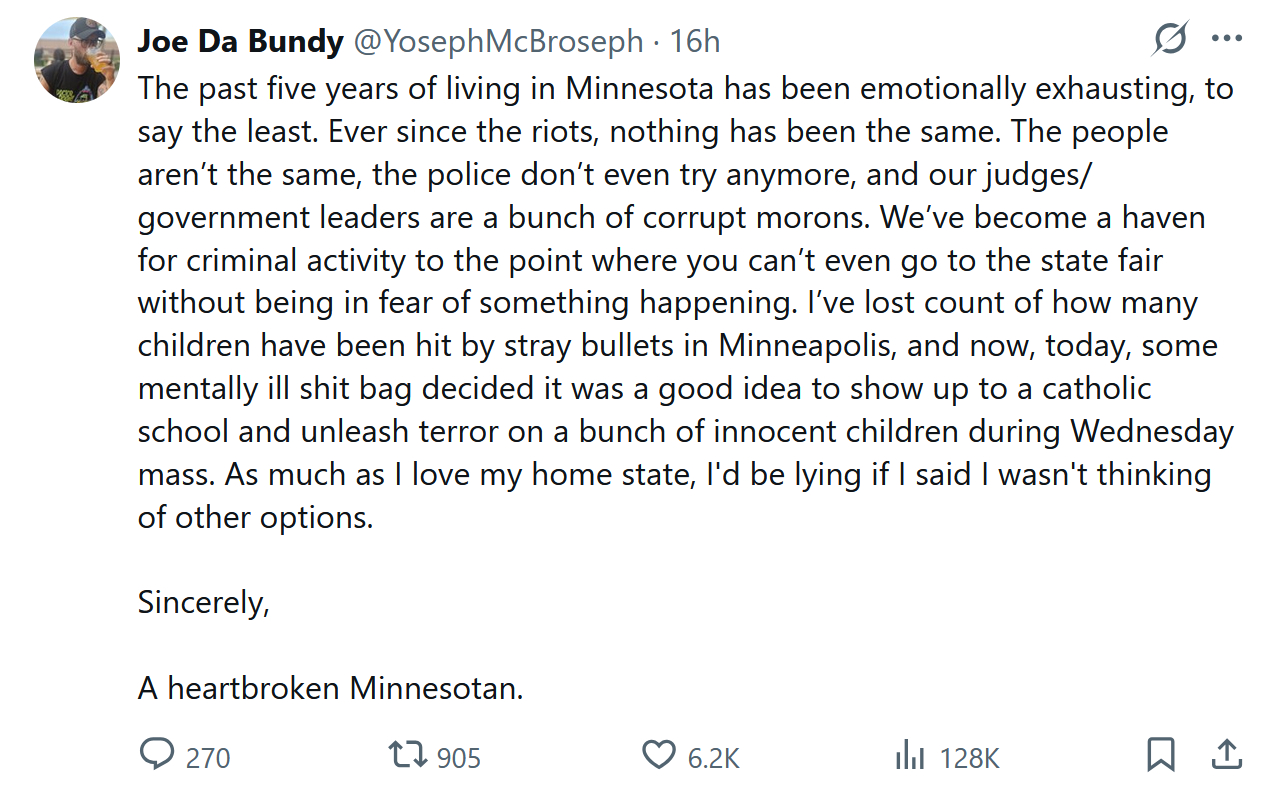Click the reply speech bubble icon
The height and width of the screenshot is (792, 1275).
coord(156,755)
